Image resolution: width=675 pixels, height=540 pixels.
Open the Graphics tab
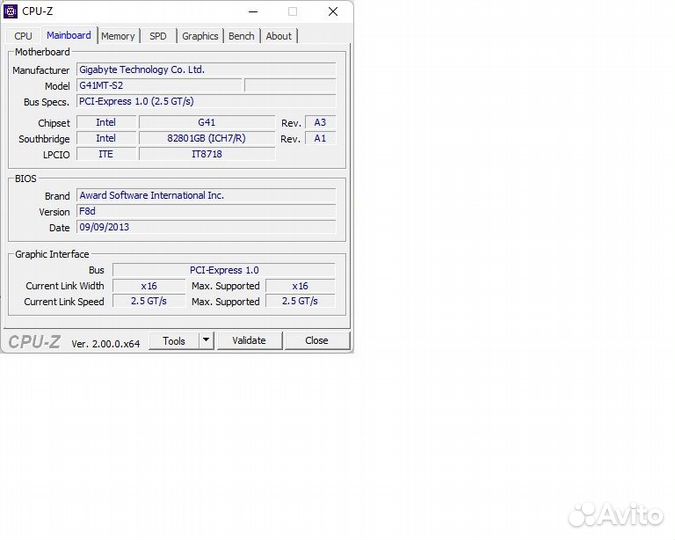(200, 36)
